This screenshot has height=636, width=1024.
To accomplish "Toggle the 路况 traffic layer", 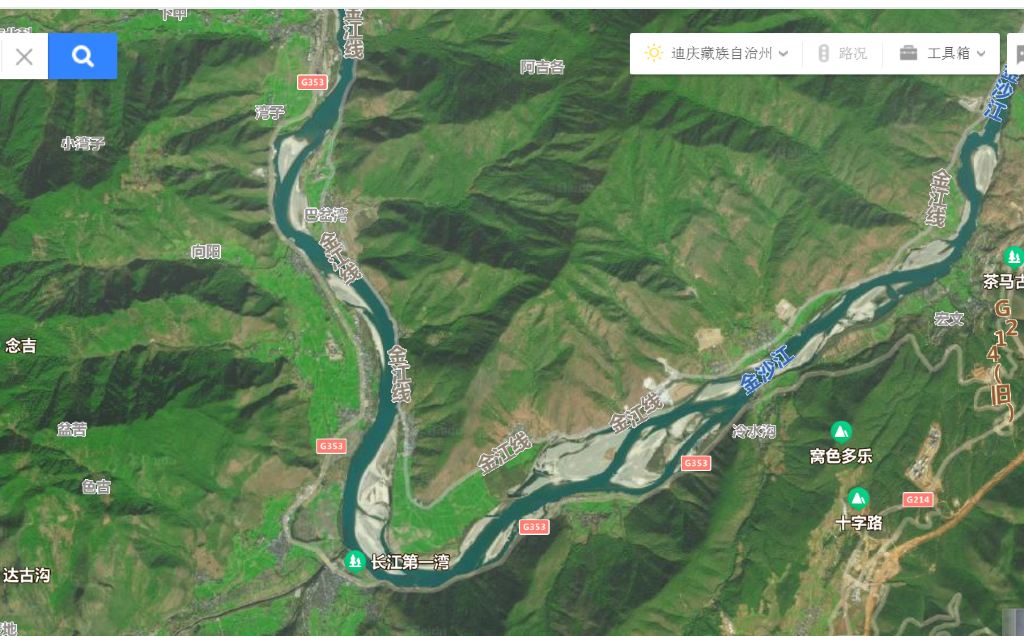I will point(842,53).
